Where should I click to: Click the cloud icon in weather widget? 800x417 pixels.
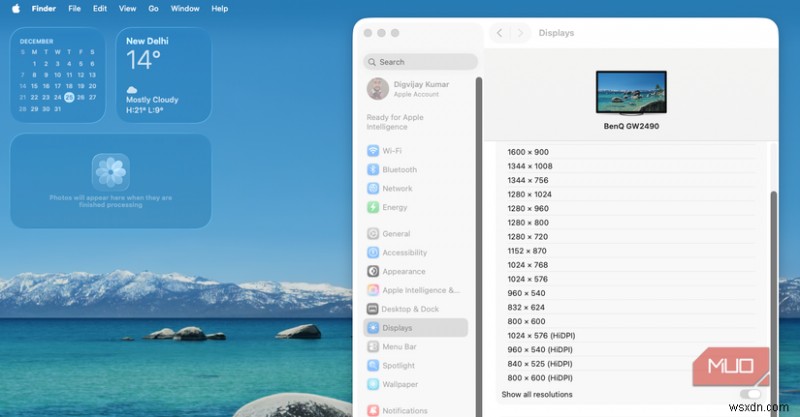click(x=132, y=90)
